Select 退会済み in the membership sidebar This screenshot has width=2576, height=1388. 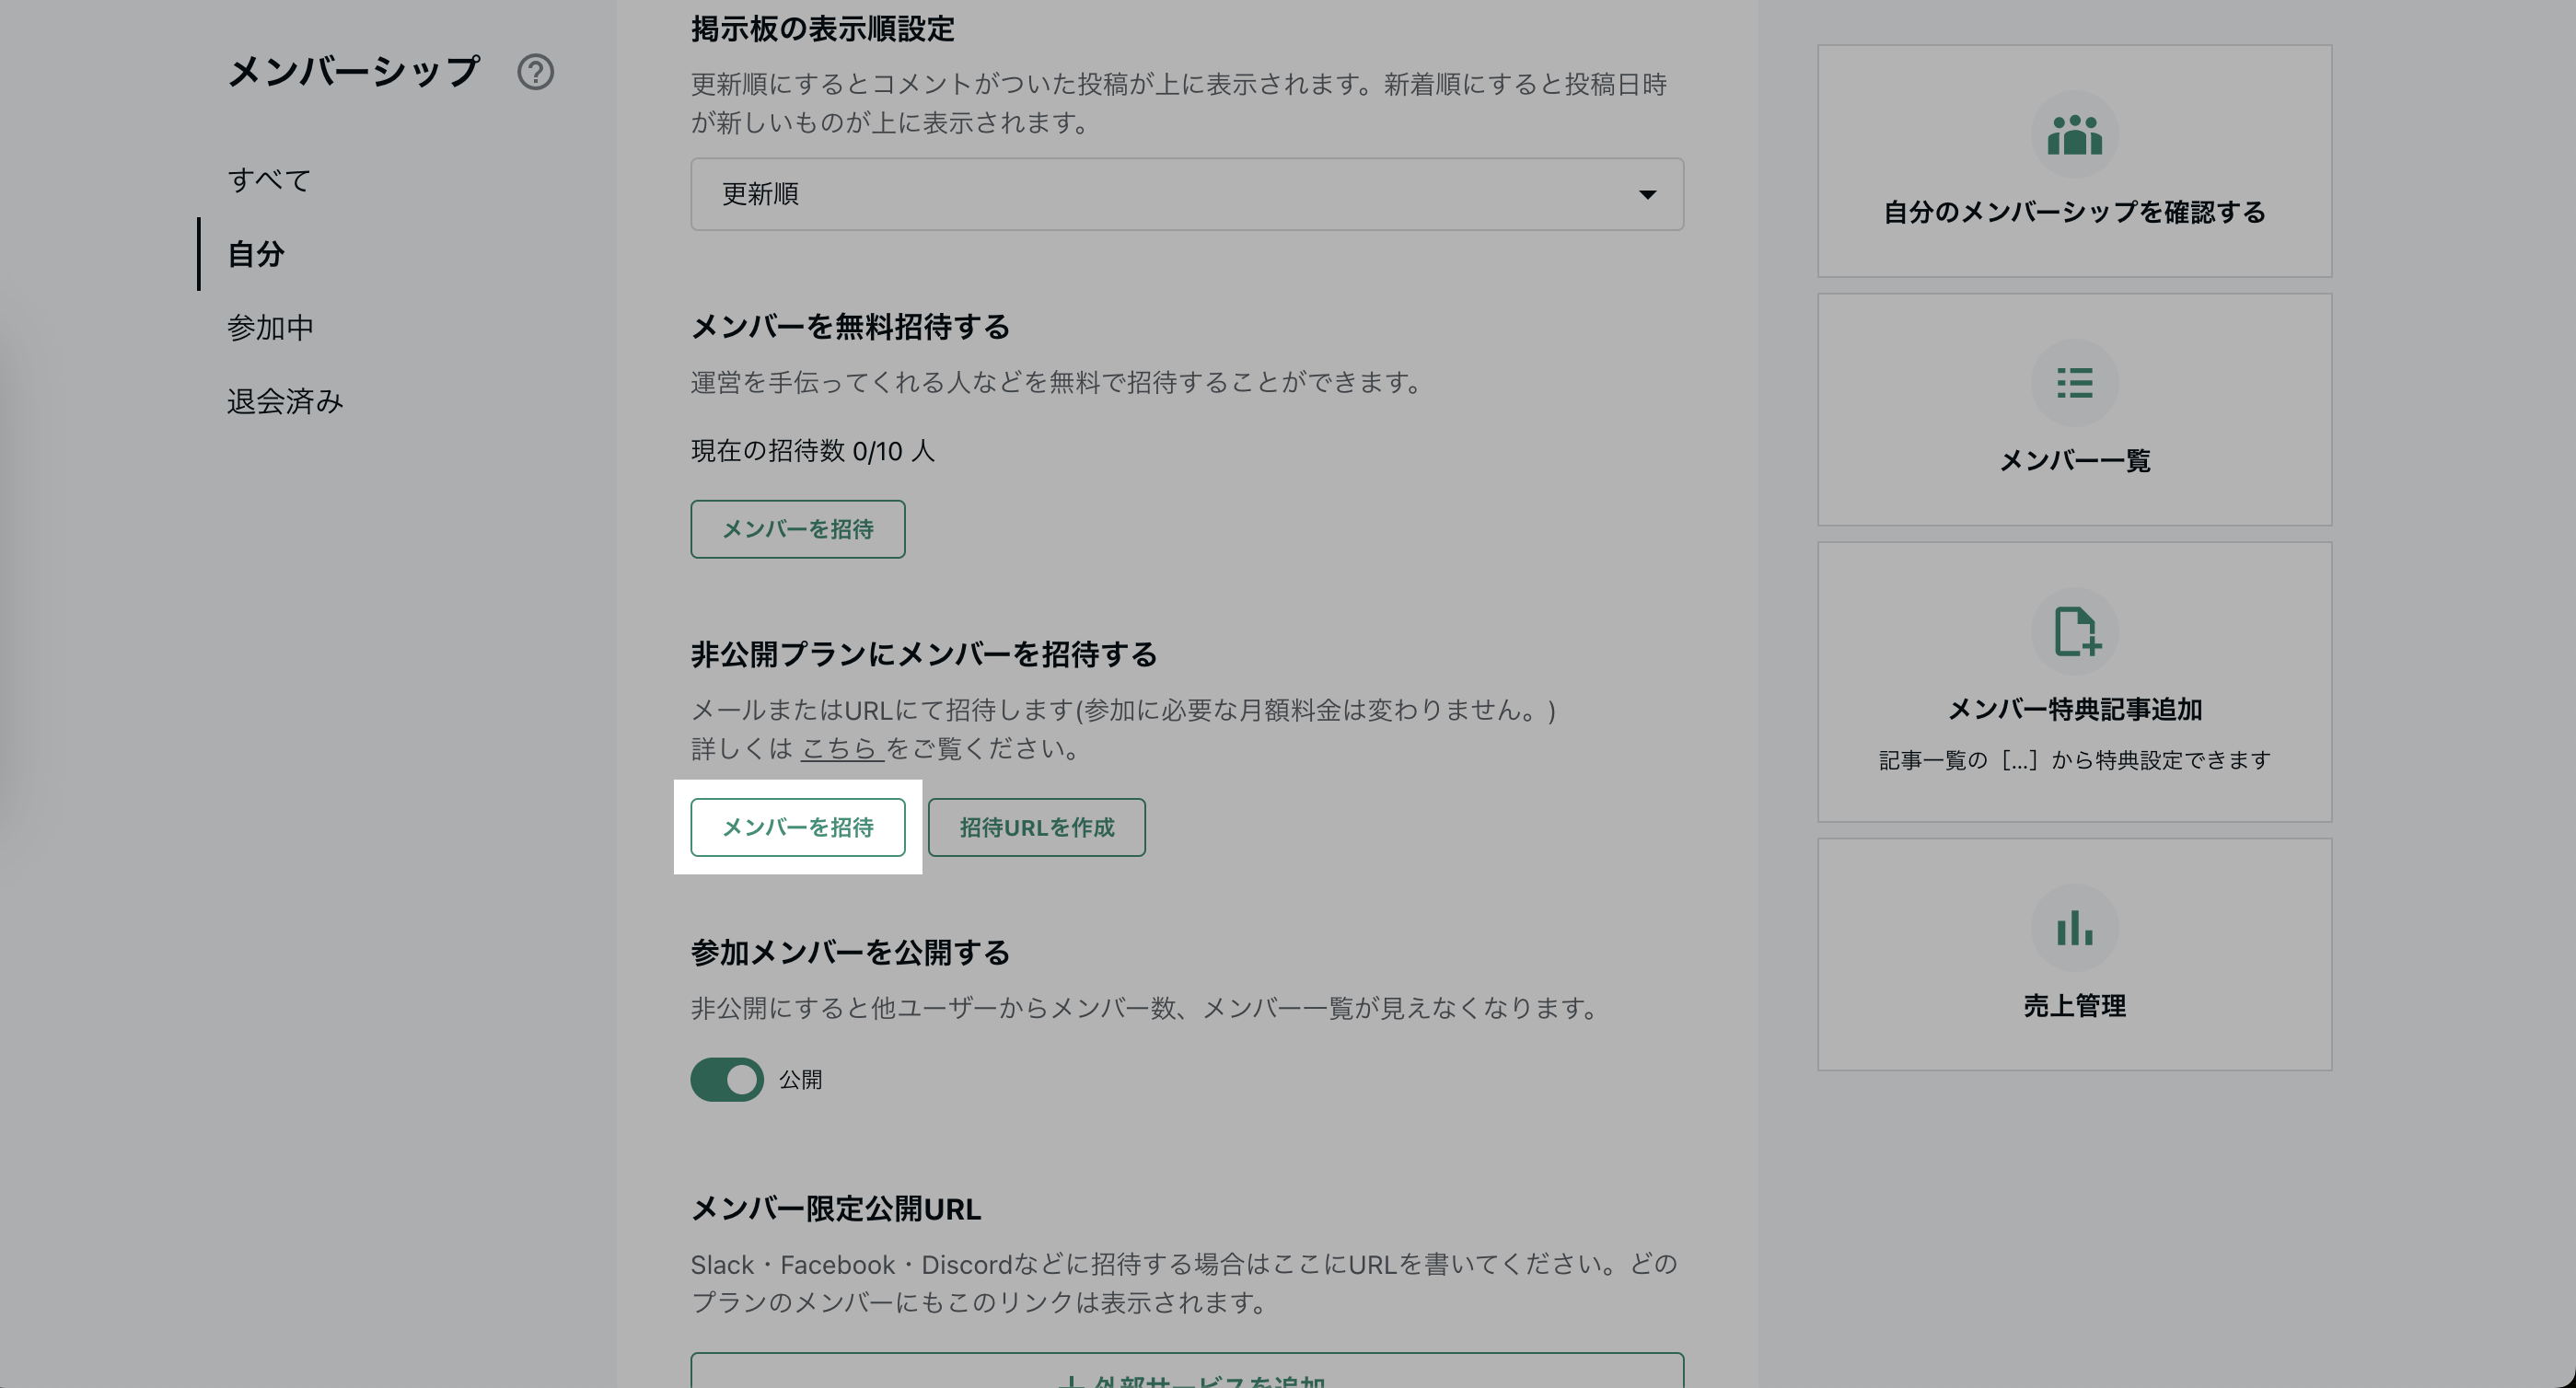pos(285,402)
